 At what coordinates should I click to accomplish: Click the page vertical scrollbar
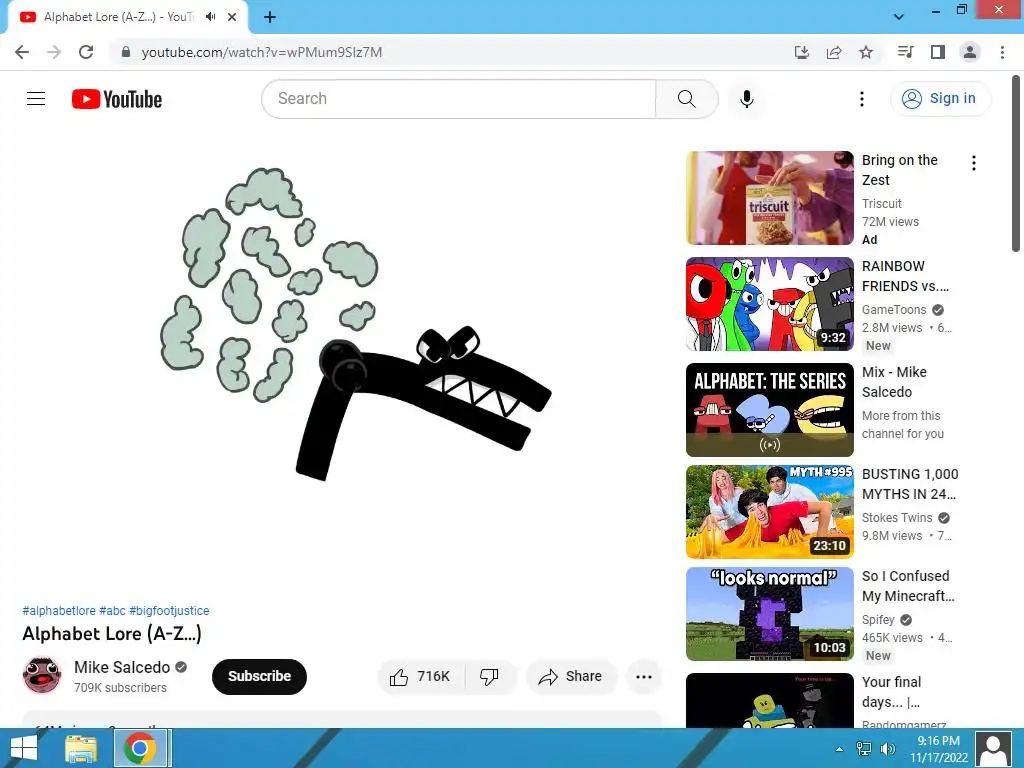tap(1016, 163)
